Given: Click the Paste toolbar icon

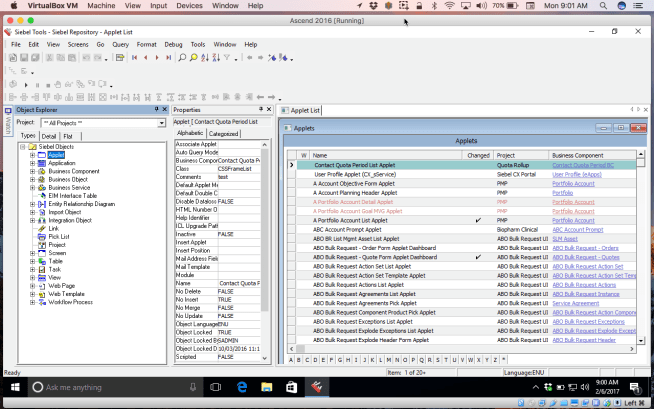Looking at the screenshot, I should tap(72, 58).
